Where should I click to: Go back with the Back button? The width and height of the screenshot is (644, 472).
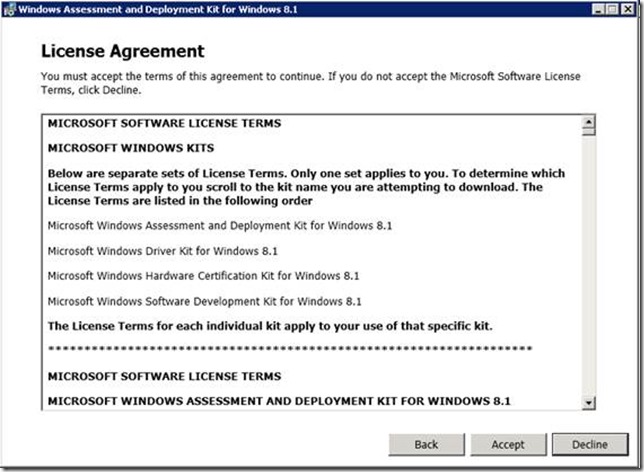click(427, 444)
